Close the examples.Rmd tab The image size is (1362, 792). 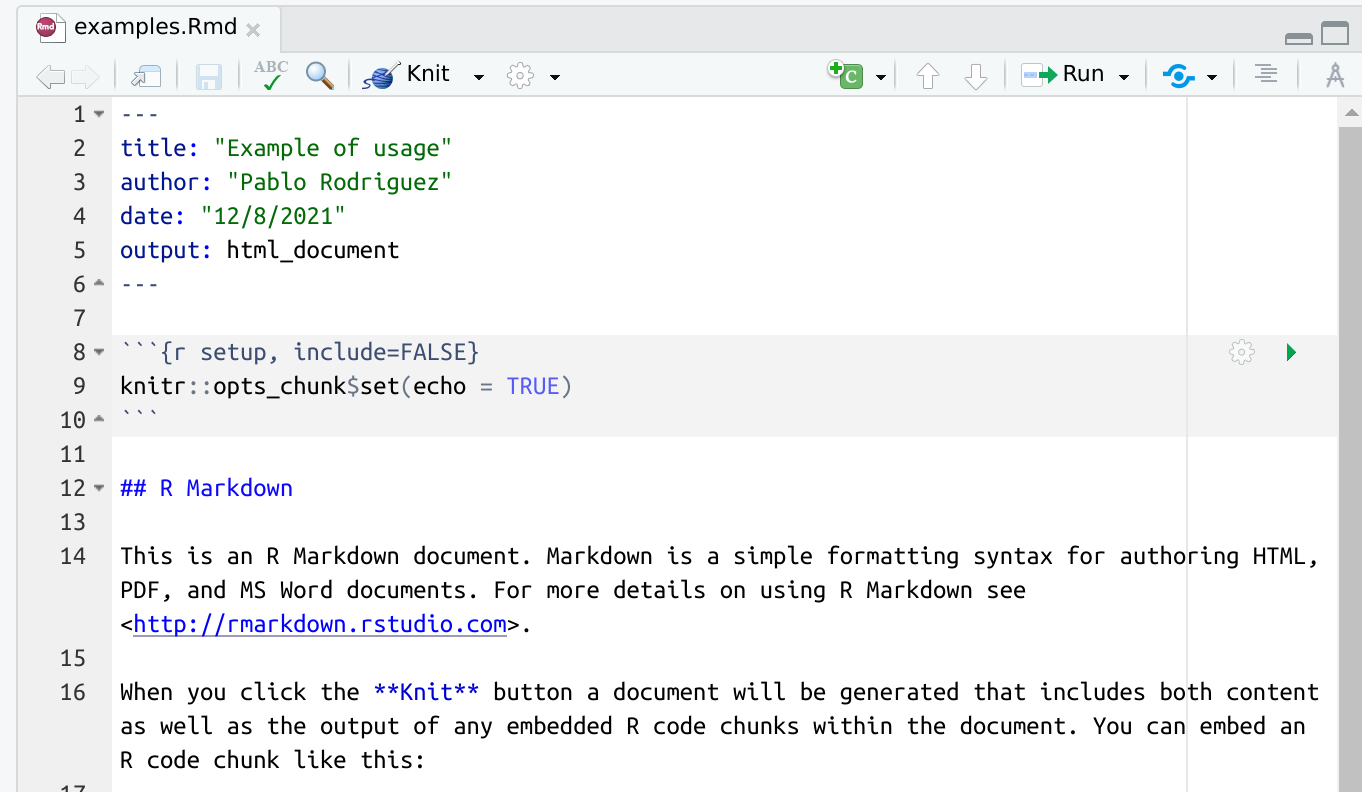click(x=253, y=30)
